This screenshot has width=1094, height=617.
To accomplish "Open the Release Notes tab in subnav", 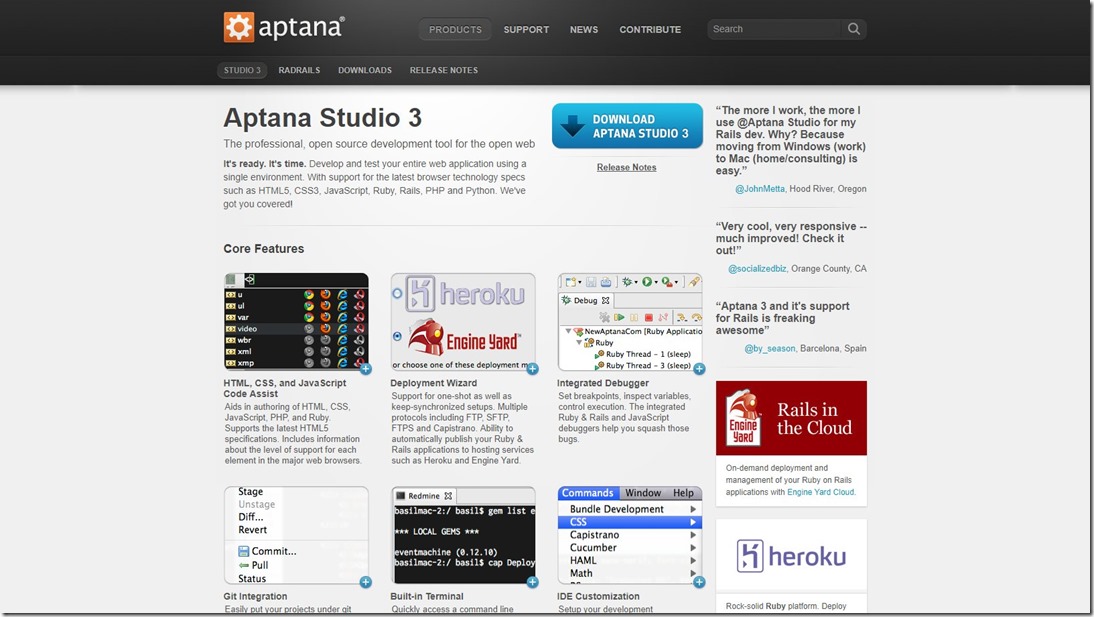I will click(444, 70).
